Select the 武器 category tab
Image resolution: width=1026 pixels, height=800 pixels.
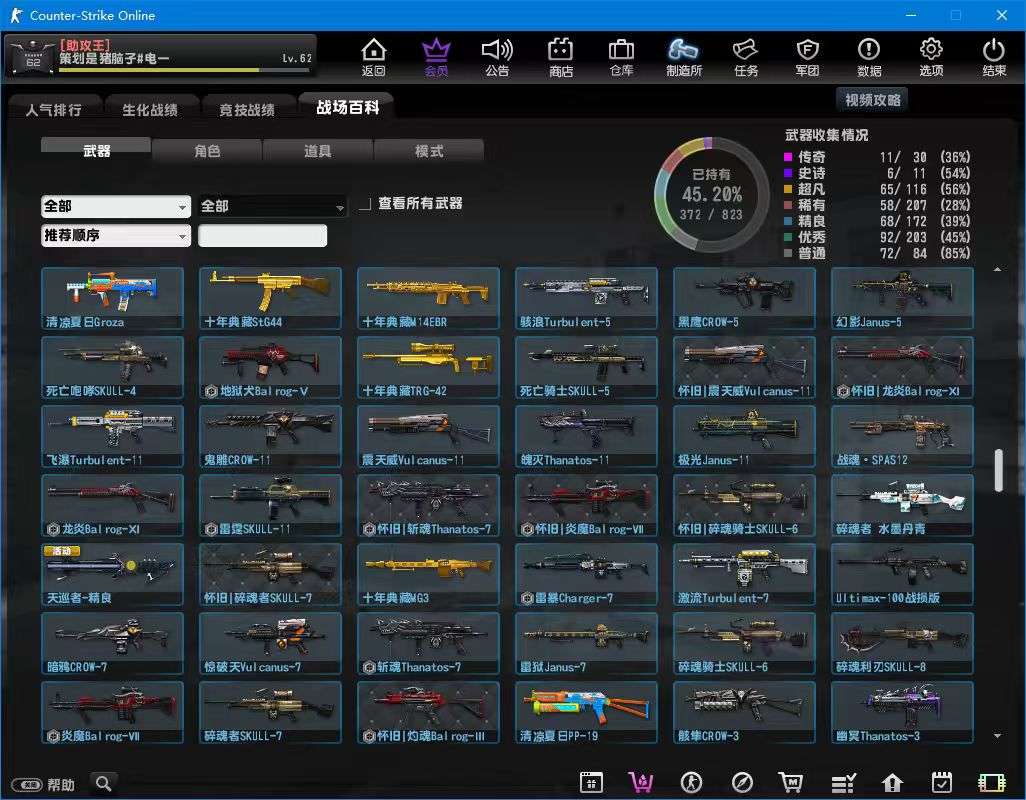coord(96,150)
